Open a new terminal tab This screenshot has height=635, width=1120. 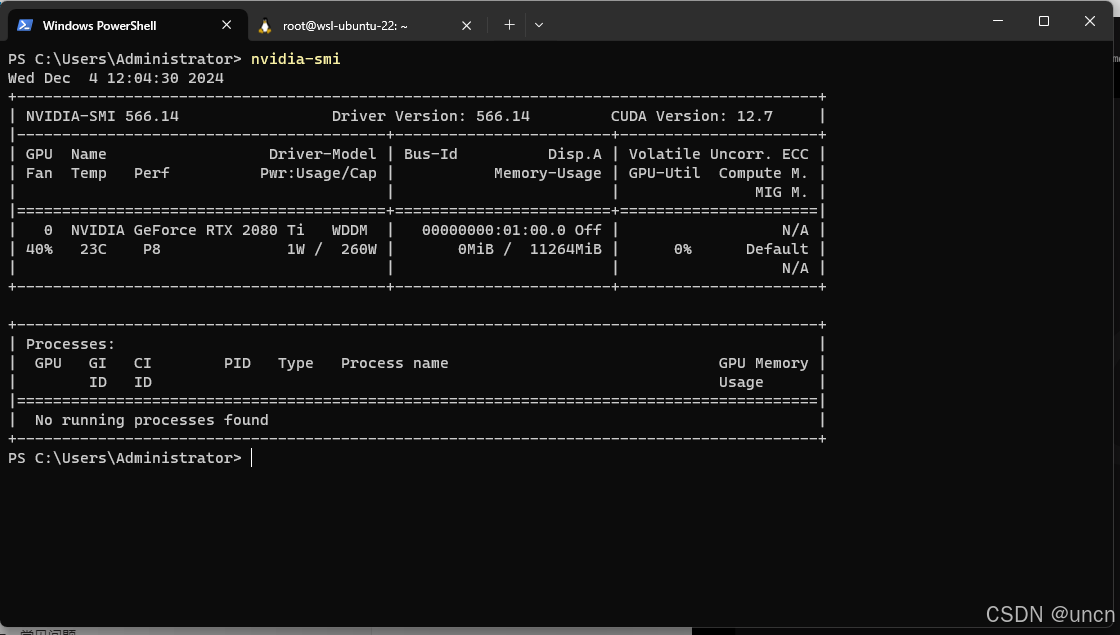point(509,25)
